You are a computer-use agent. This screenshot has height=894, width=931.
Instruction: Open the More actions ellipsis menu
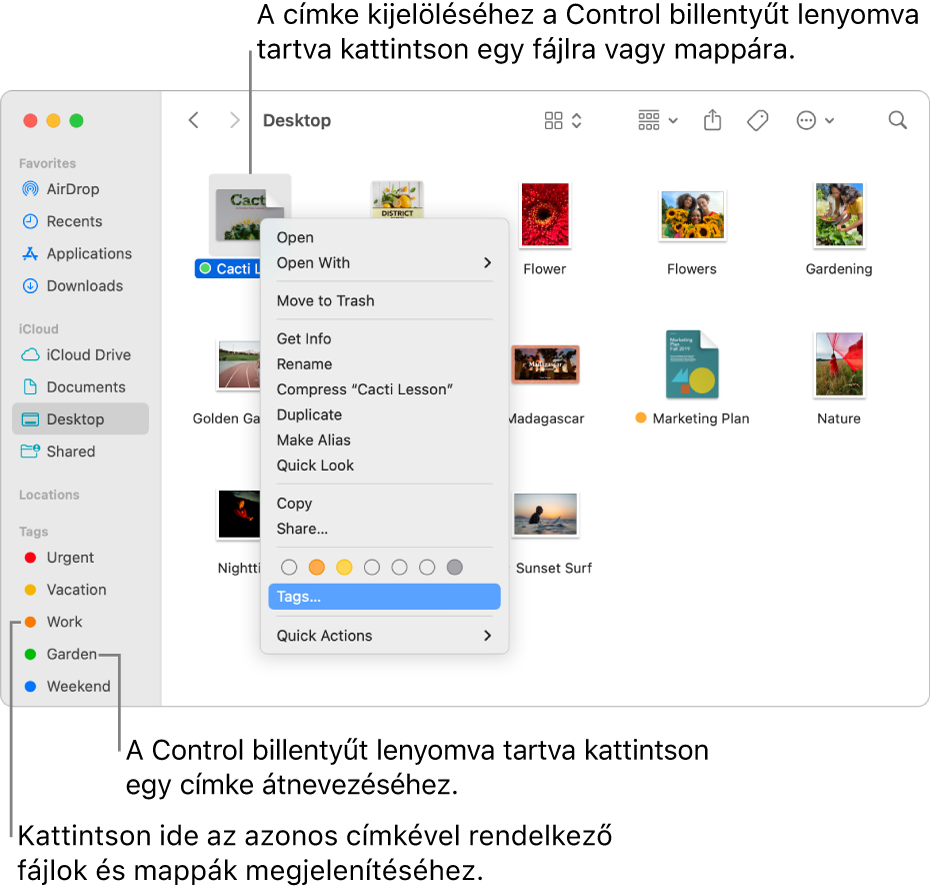tap(815, 121)
